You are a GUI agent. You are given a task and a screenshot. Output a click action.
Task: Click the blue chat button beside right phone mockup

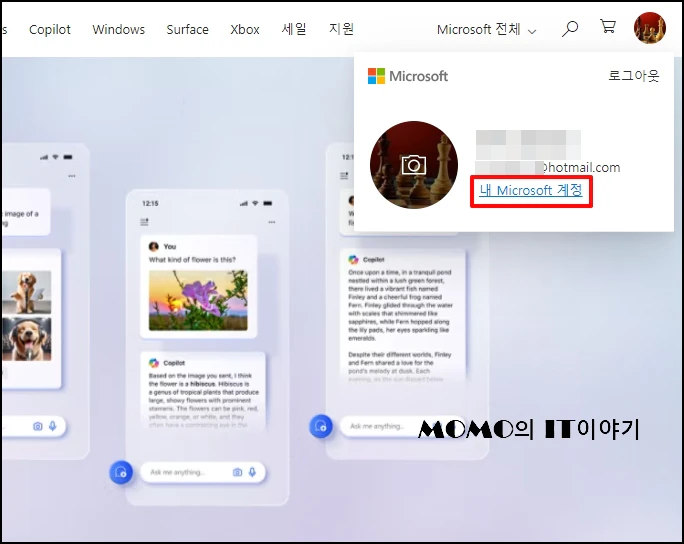321,426
